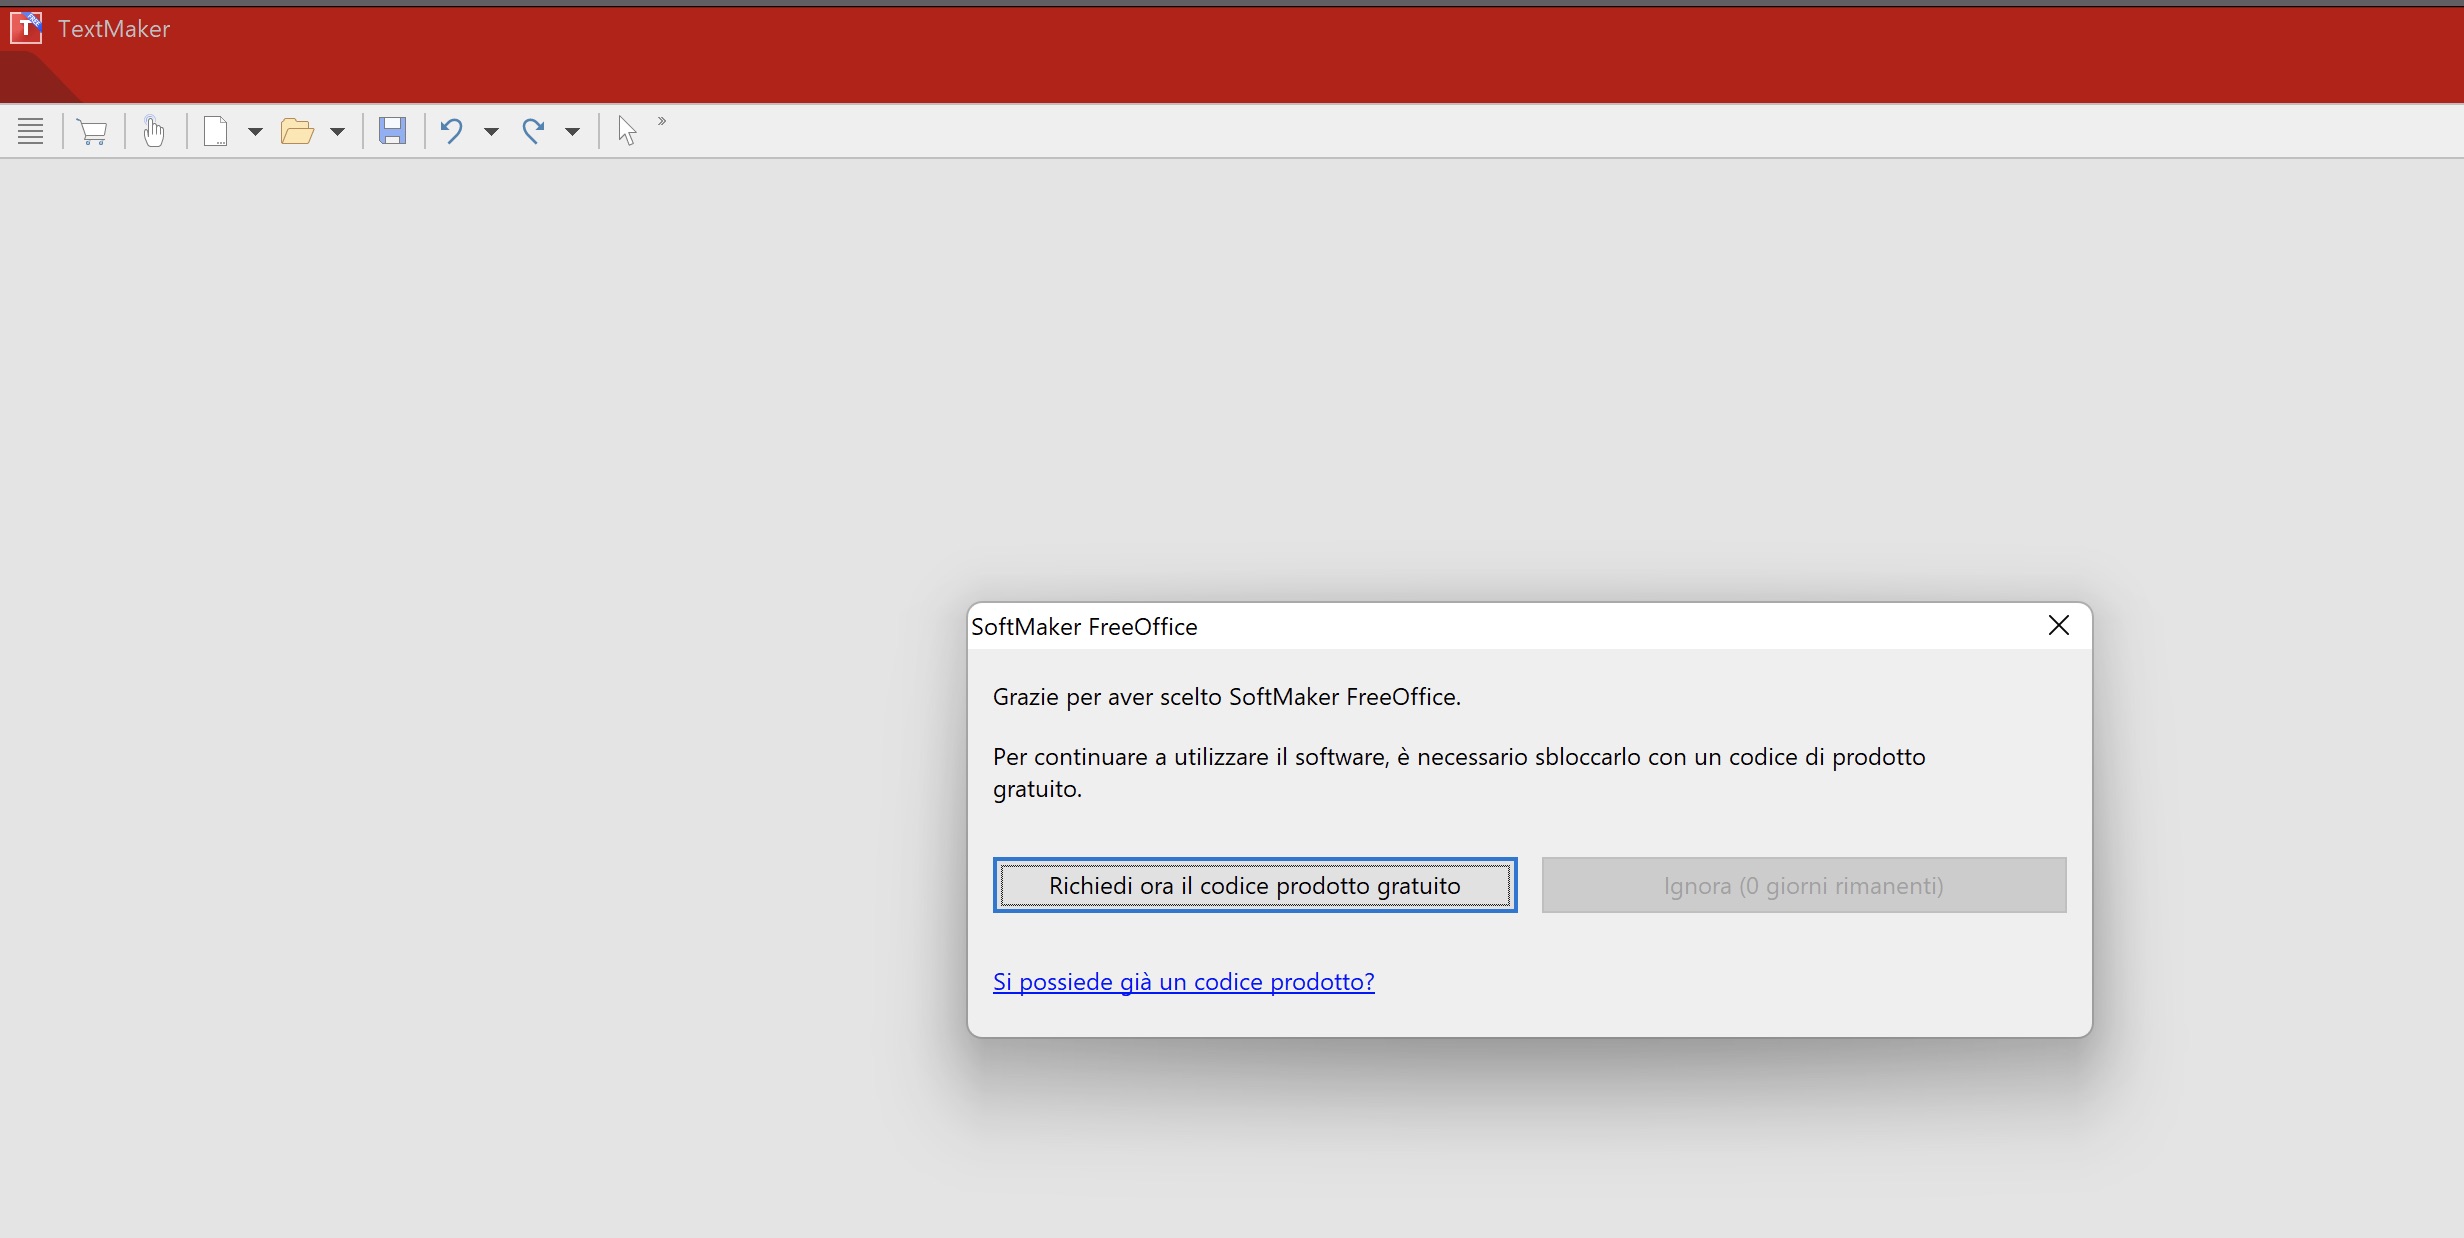Expand the open file dropdown arrow
Image resolution: width=2464 pixels, height=1238 pixels.
(337, 132)
